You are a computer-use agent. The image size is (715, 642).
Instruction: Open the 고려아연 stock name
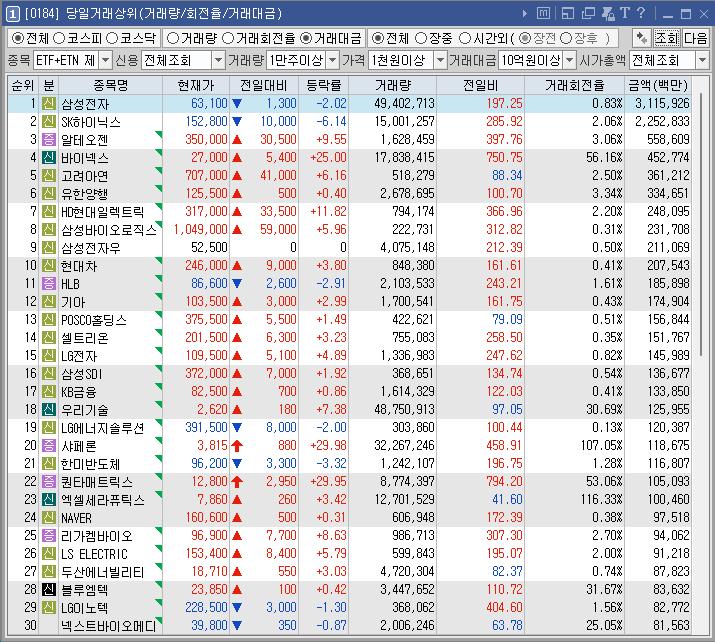(84, 176)
